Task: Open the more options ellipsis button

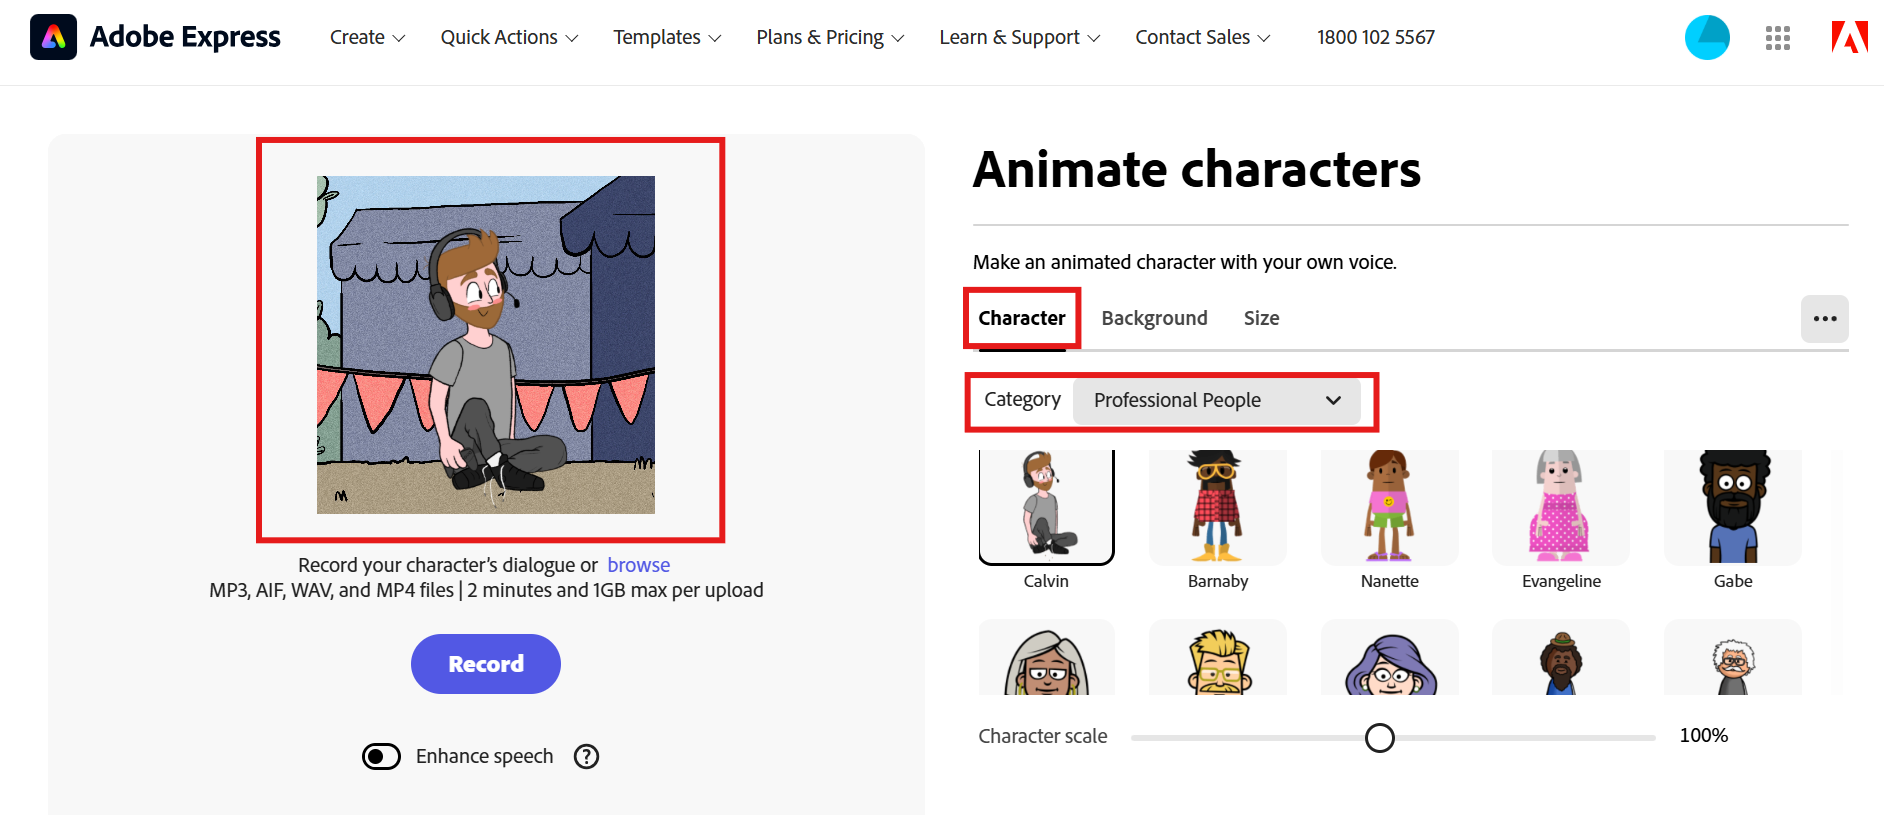Action: tap(1825, 319)
